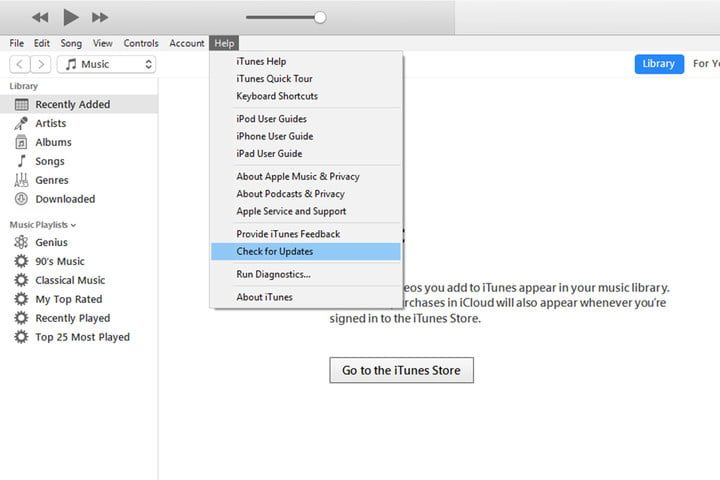Viewport: 720px width, 480px height.
Task: Click the Play button
Action: click(x=70, y=17)
